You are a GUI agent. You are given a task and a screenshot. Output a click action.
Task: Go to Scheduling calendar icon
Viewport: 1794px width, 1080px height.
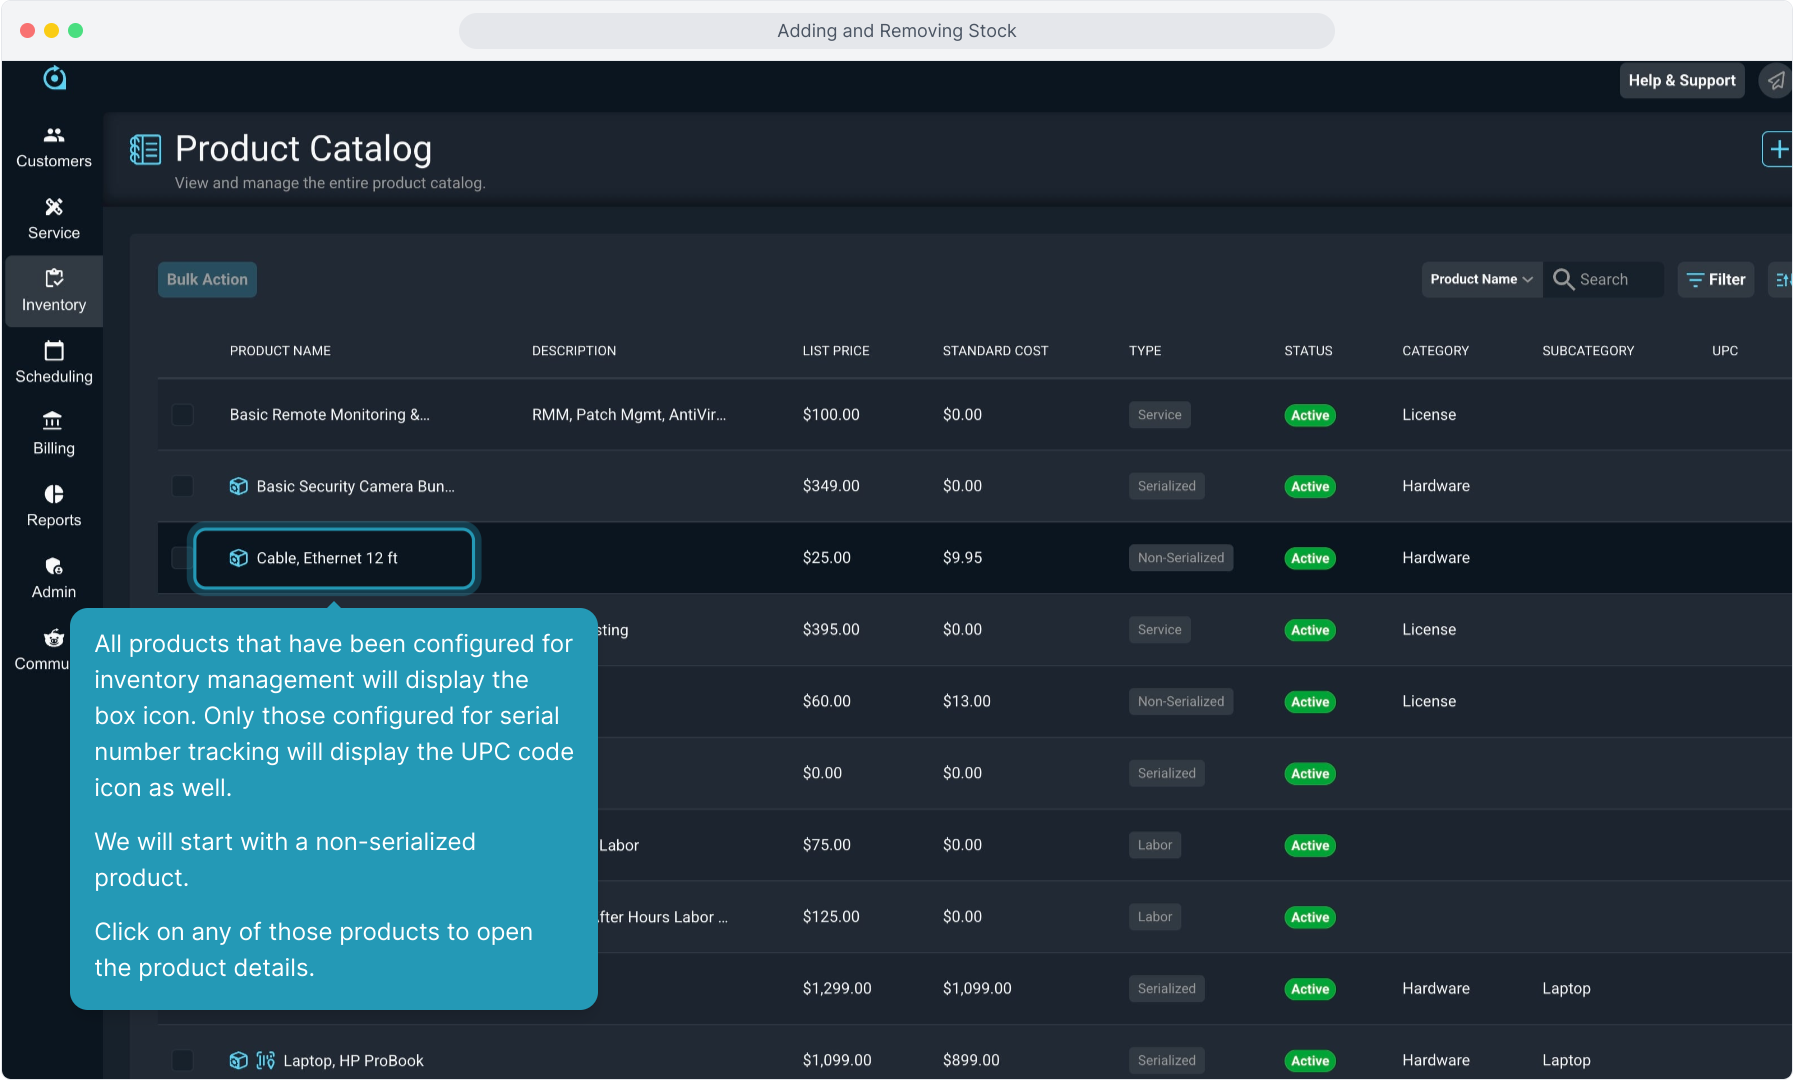(54, 351)
